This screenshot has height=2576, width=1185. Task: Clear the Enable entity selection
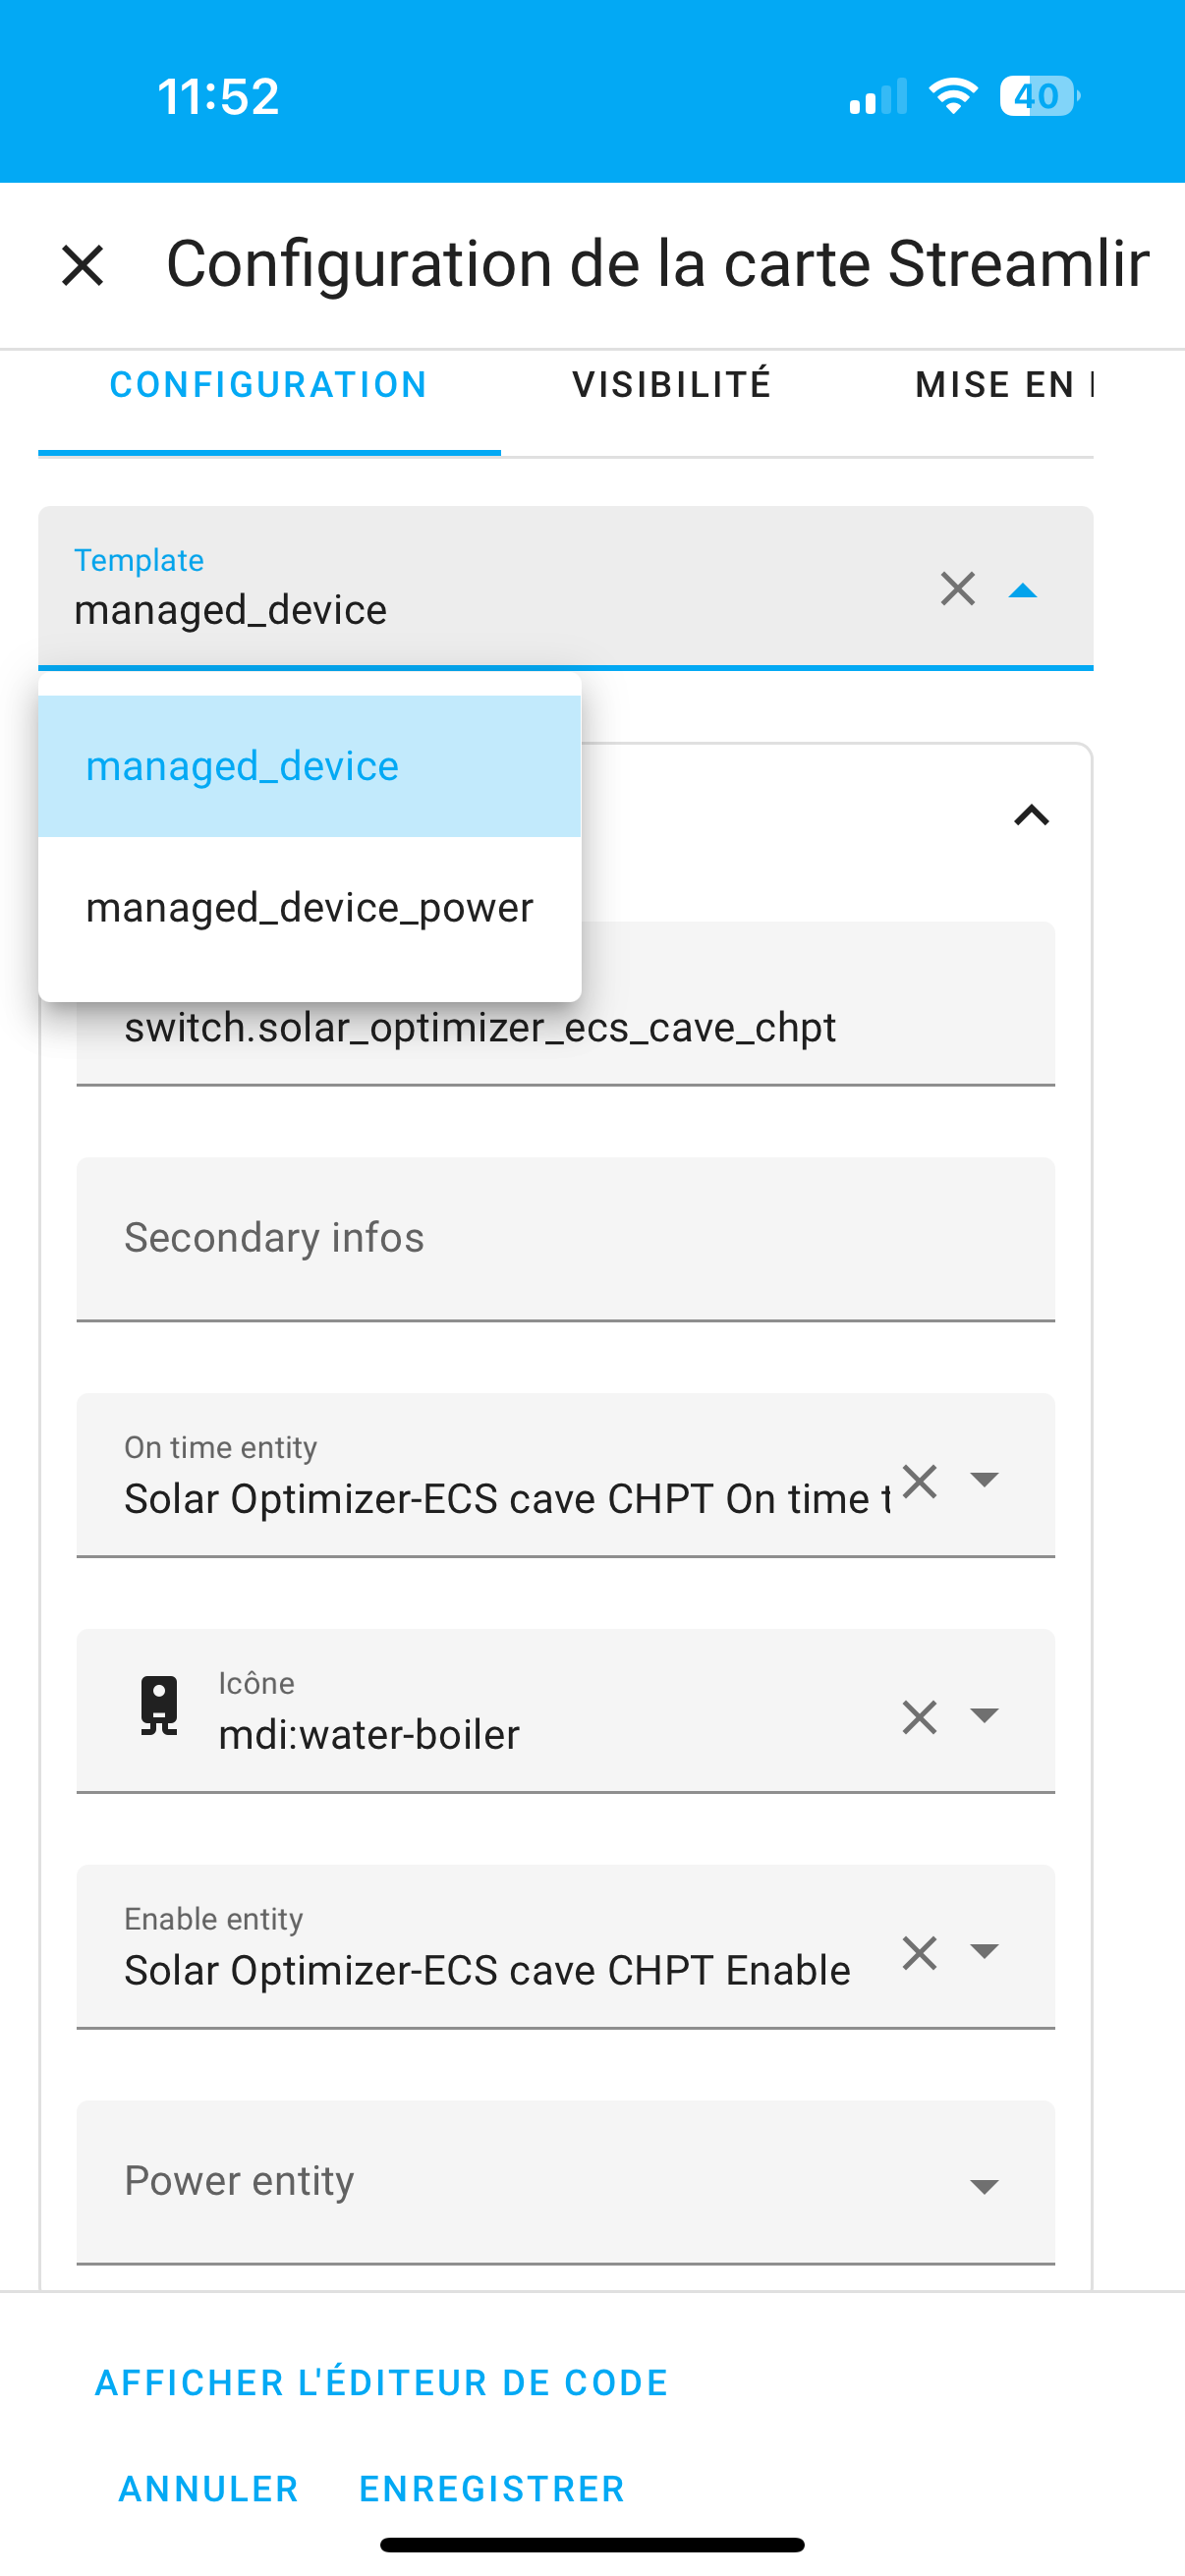click(919, 1953)
